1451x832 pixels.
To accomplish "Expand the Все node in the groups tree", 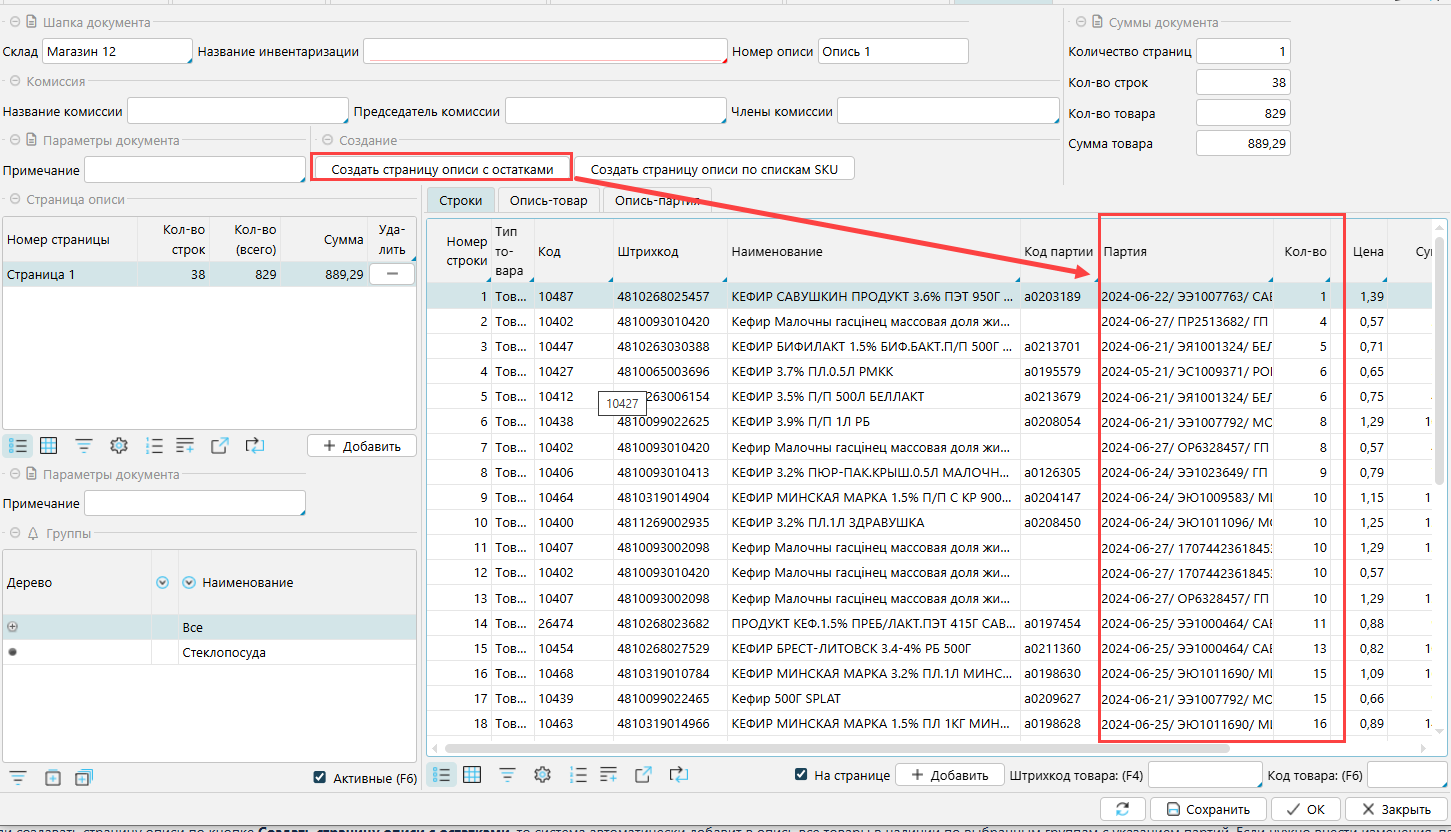I will [13, 627].
